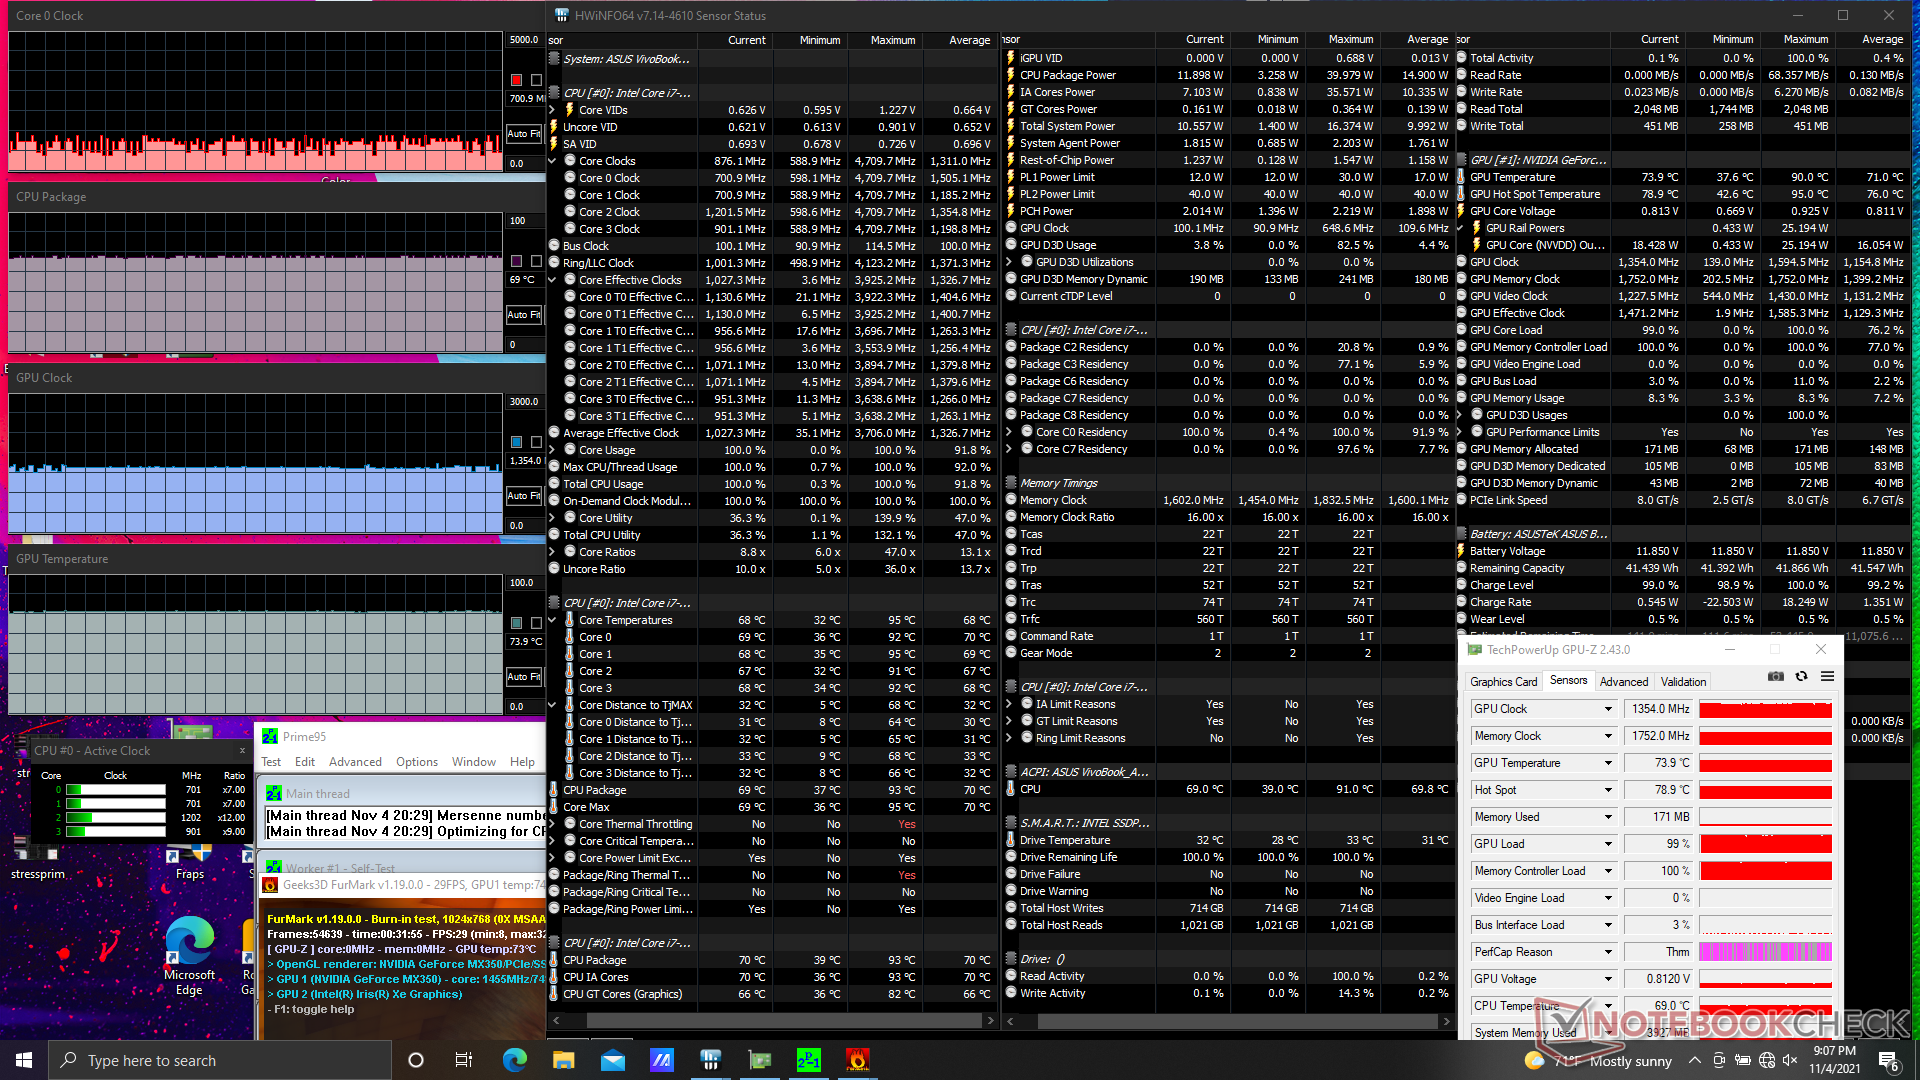This screenshot has height=1080, width=1920.
Task: Click the HWiNFO taskbar icon
Action: click(710, 1060)
